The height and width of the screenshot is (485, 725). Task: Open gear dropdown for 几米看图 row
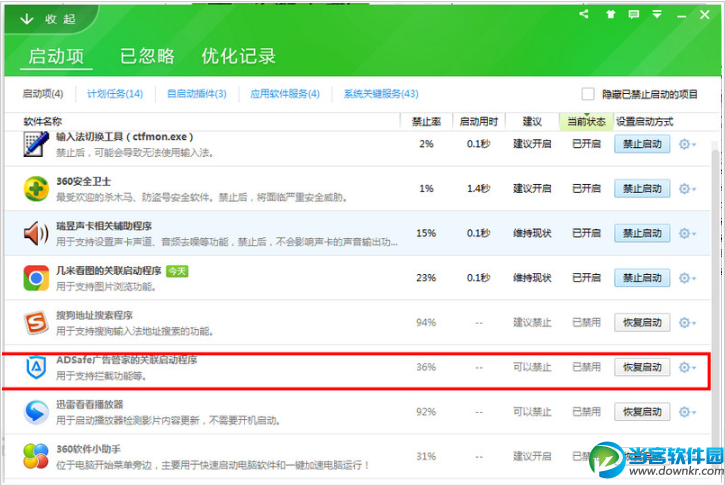687,278
